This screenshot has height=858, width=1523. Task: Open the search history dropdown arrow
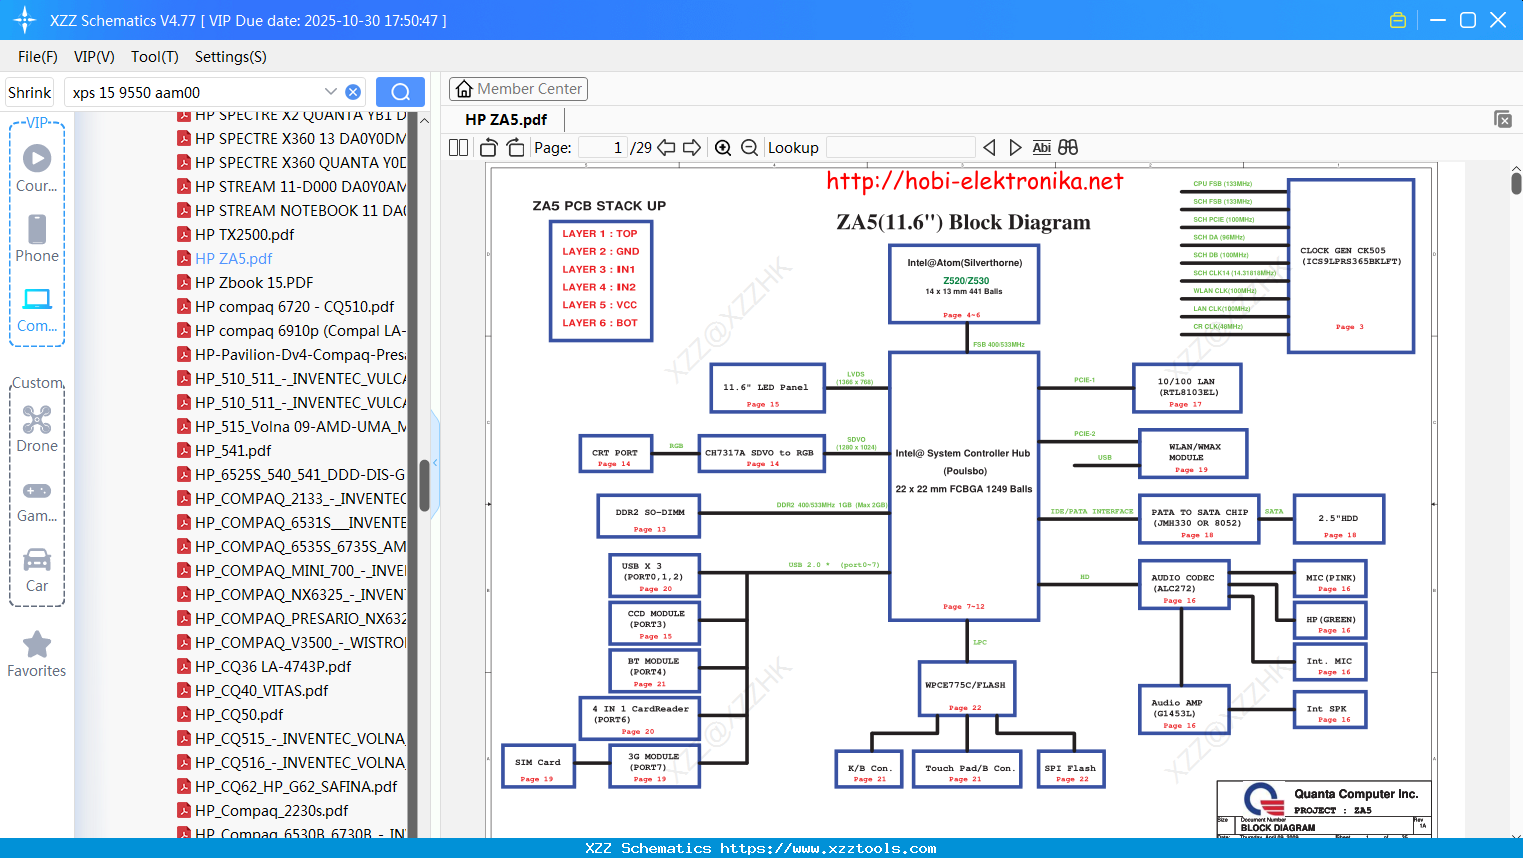[331, 91]
